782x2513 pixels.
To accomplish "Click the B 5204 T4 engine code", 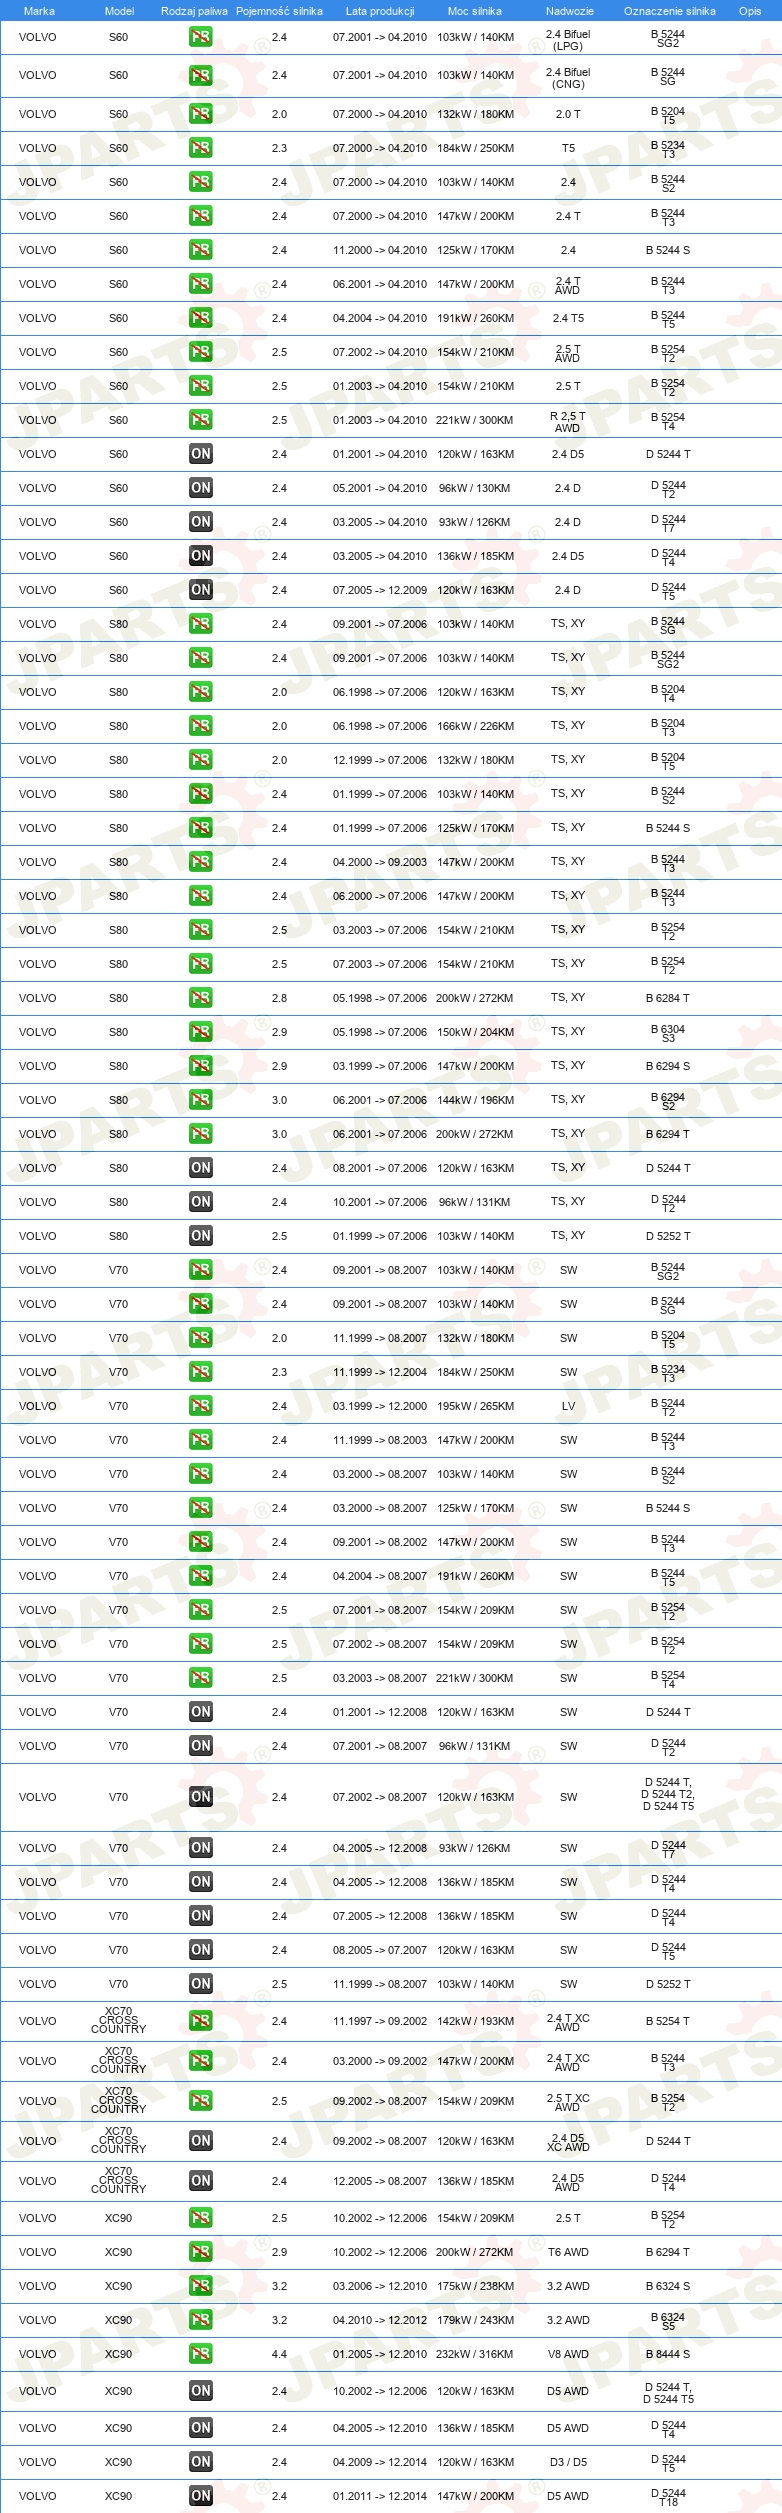I will tap(668, 693).
